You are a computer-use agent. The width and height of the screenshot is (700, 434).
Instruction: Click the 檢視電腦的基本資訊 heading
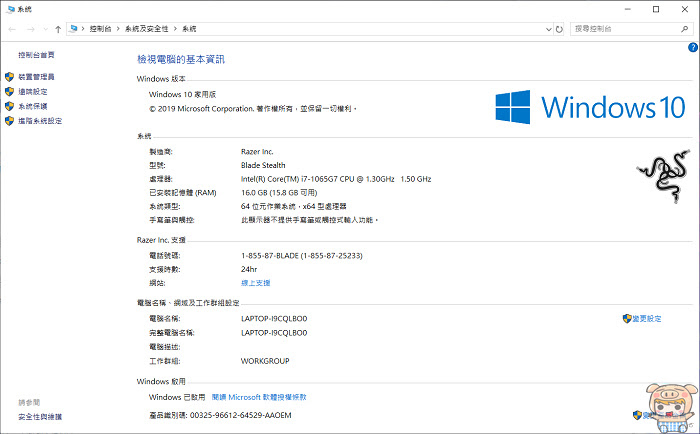click(181, 59)
